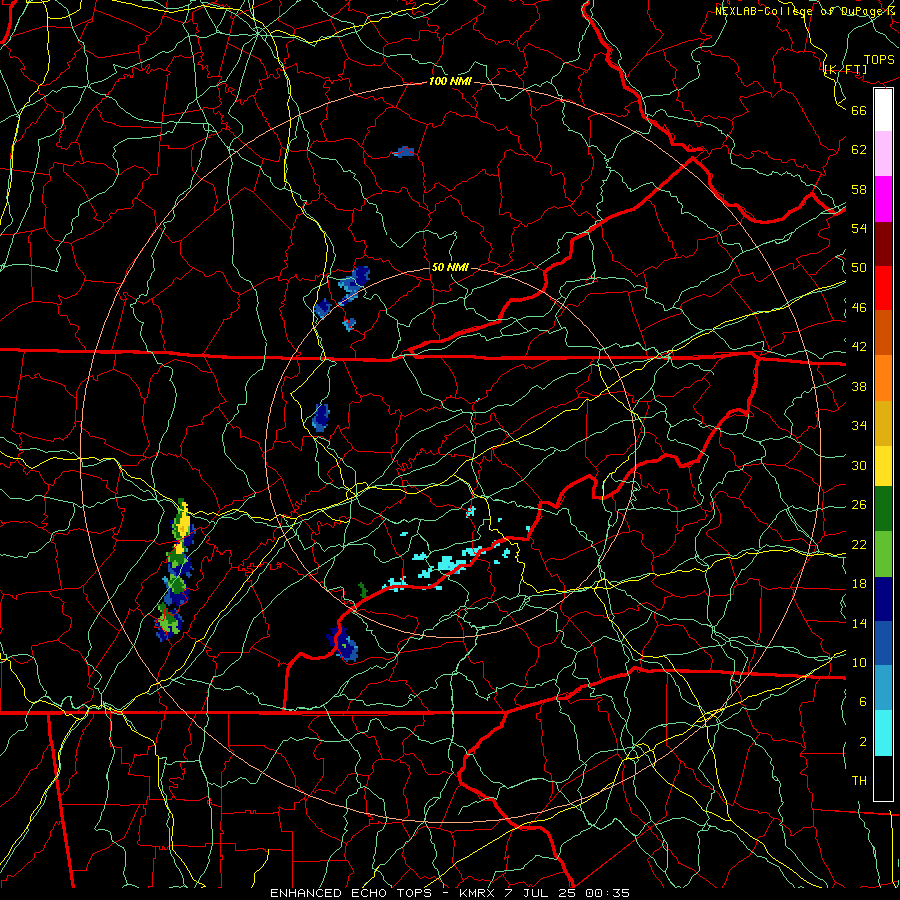Click the legend value '6'
900x900 pixels.
click(863, 701)
